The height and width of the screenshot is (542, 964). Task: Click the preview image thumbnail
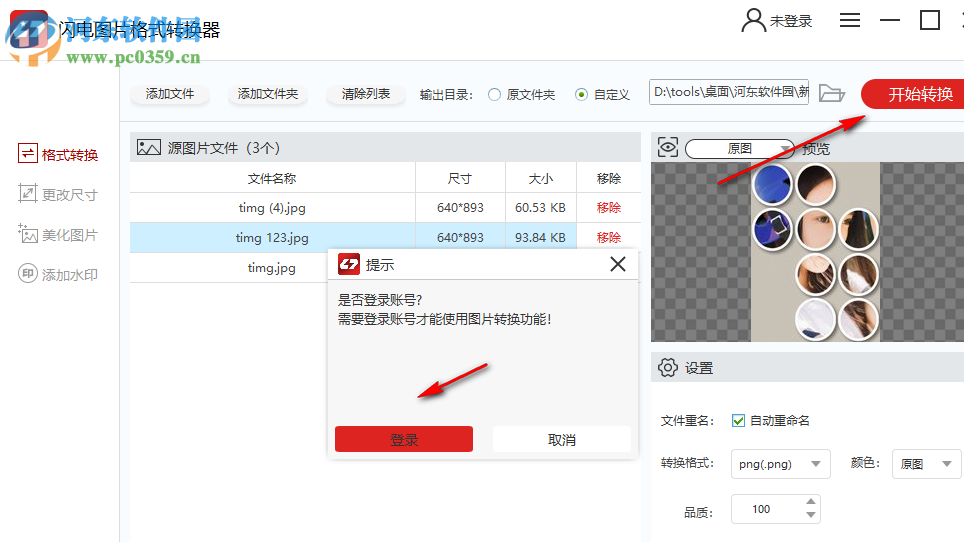click(815, 251)
